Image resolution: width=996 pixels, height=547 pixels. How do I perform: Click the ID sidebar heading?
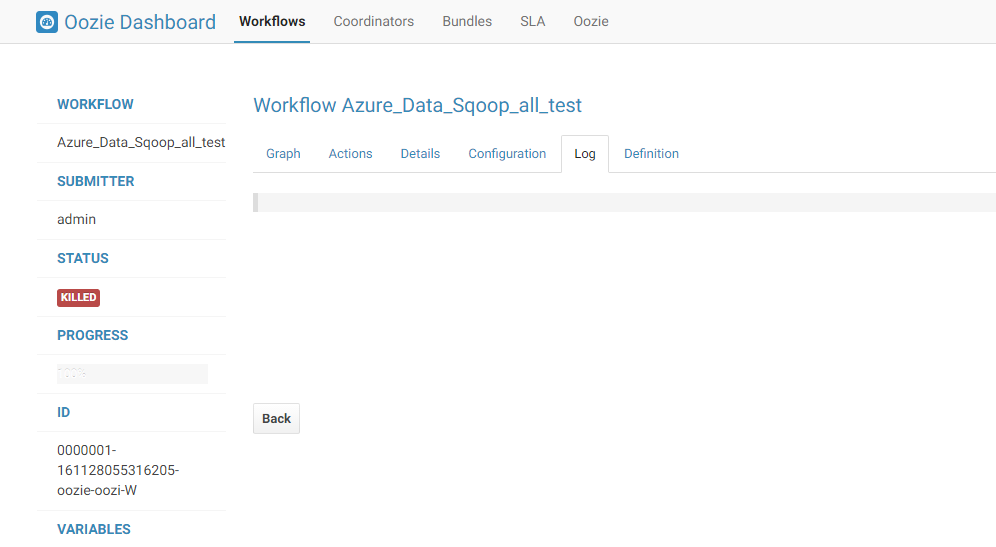pyautogui.click(x=64, y=412)
